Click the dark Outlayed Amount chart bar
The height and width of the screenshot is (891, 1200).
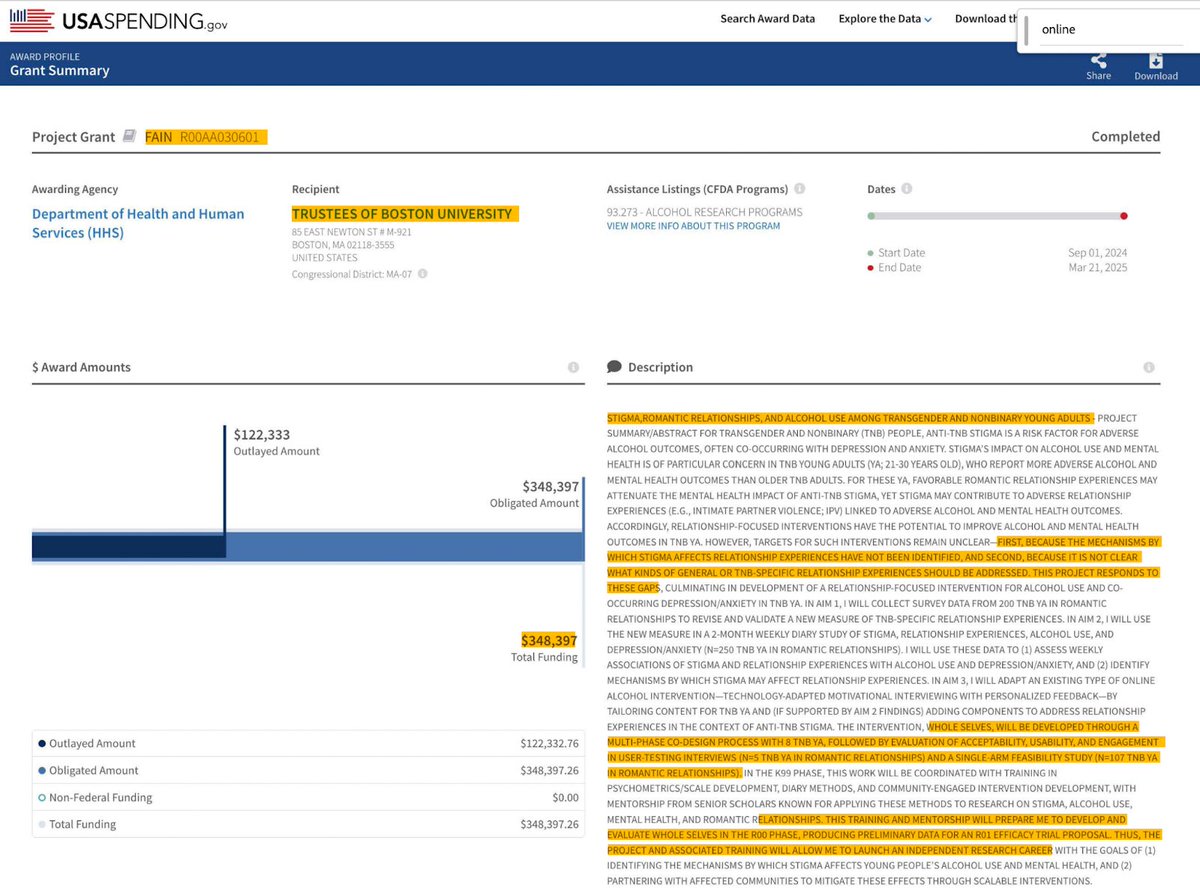(128, 547)
